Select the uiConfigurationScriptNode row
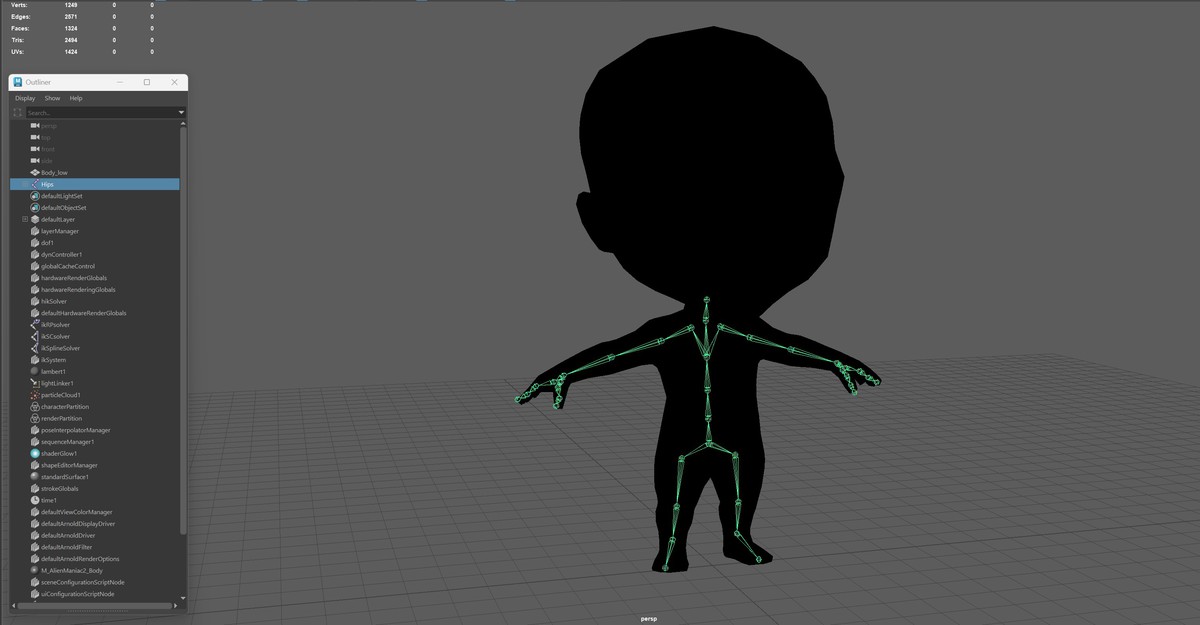1200x625 pixels. pos(95,594)
